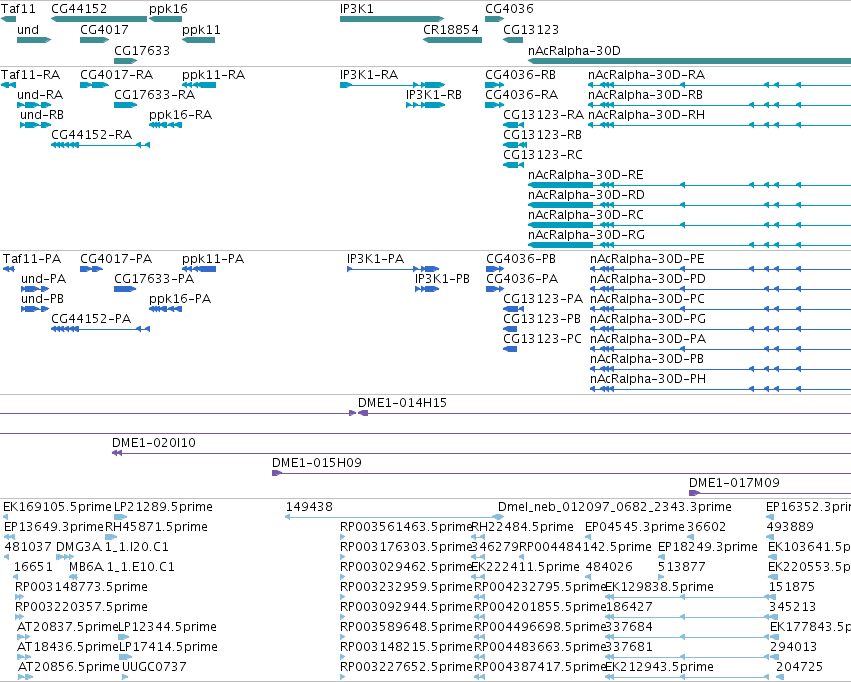This screenshot has width=851, height=682.
Task: Click transcript ppk11-RA label
Action: coord(213,75)
